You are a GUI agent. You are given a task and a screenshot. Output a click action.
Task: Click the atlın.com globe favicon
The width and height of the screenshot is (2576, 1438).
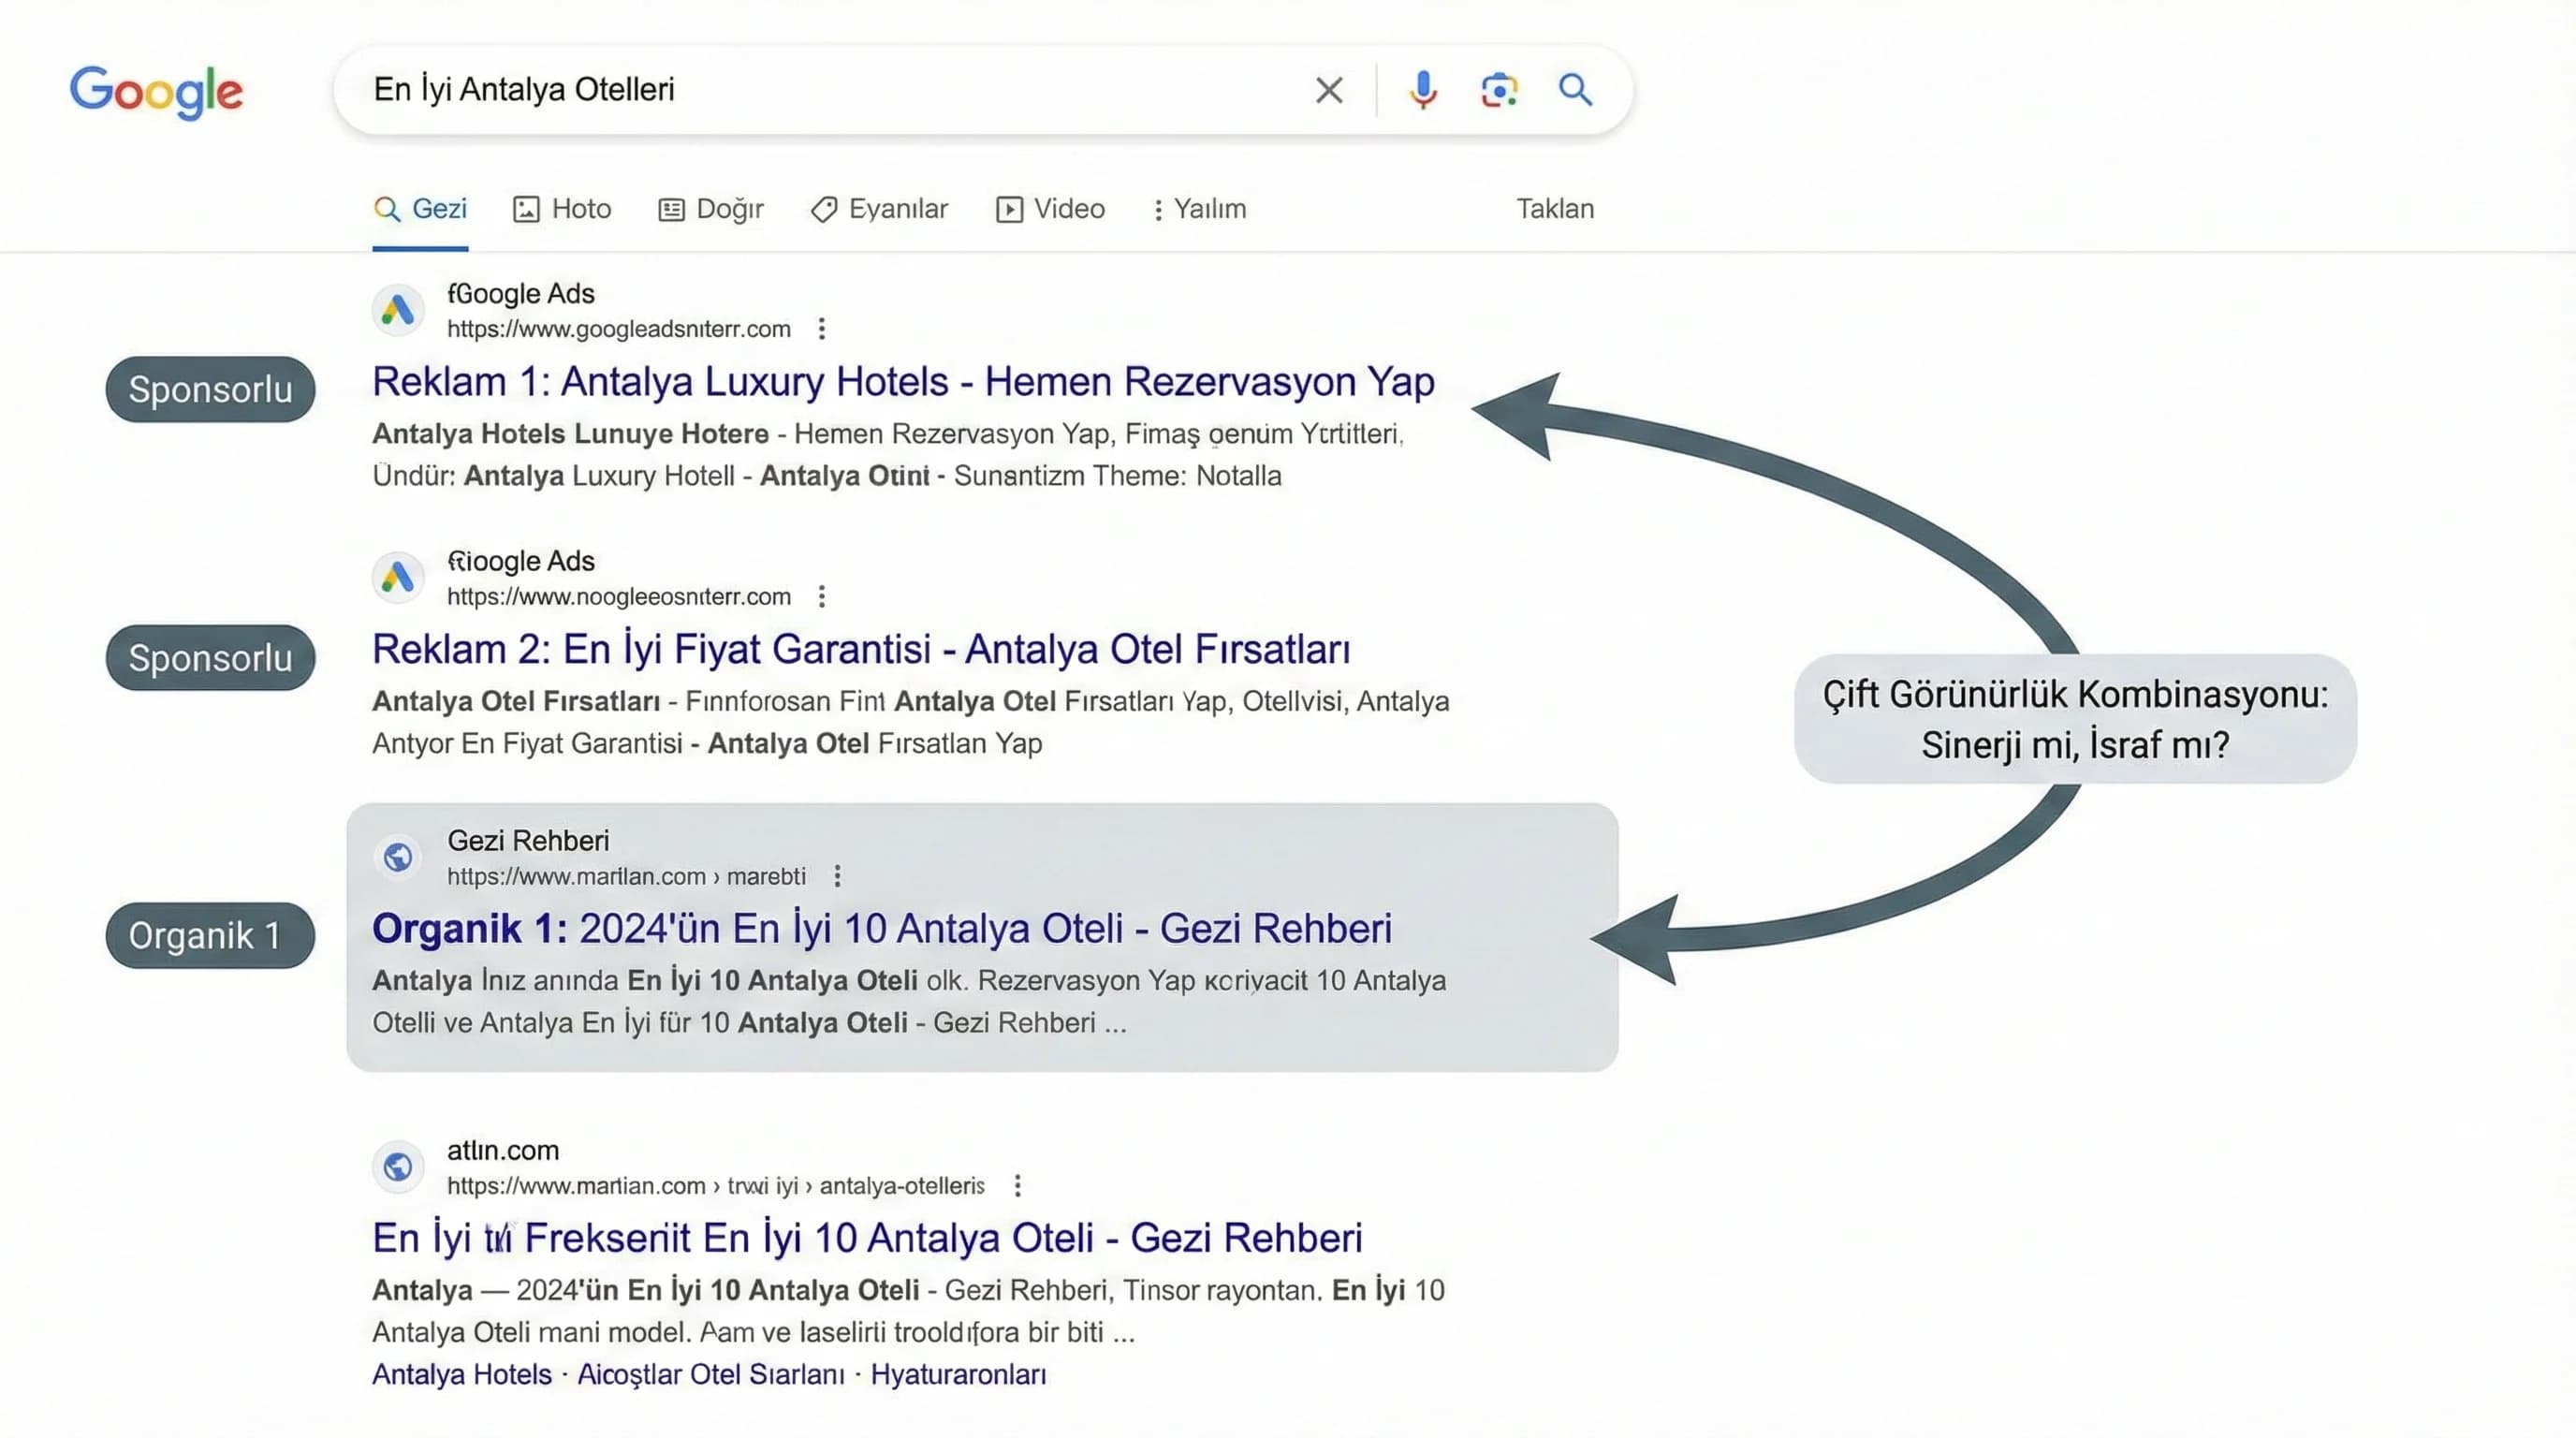398,1166
